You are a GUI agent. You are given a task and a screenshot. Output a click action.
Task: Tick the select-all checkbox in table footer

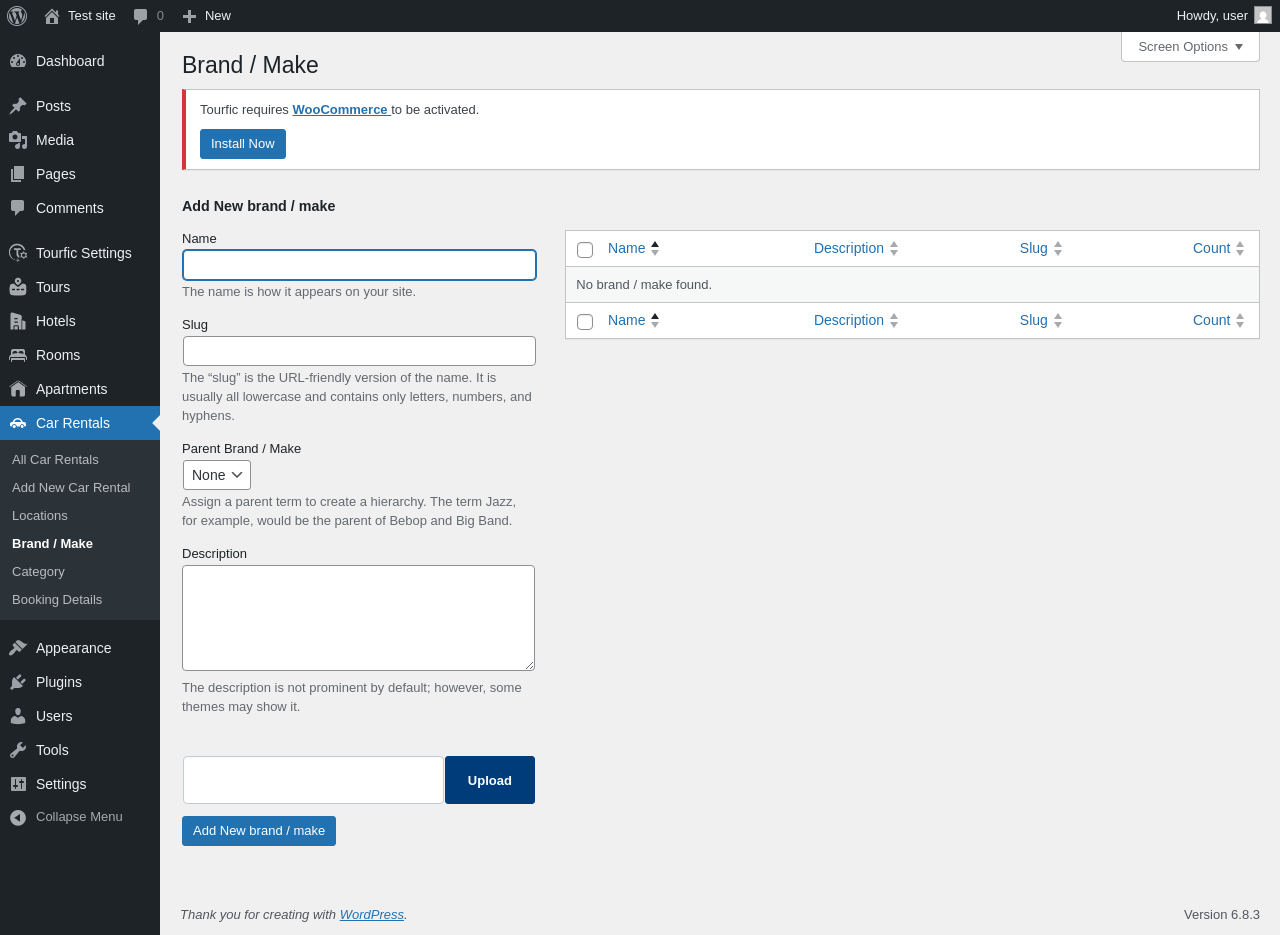[x=585, y=322]
